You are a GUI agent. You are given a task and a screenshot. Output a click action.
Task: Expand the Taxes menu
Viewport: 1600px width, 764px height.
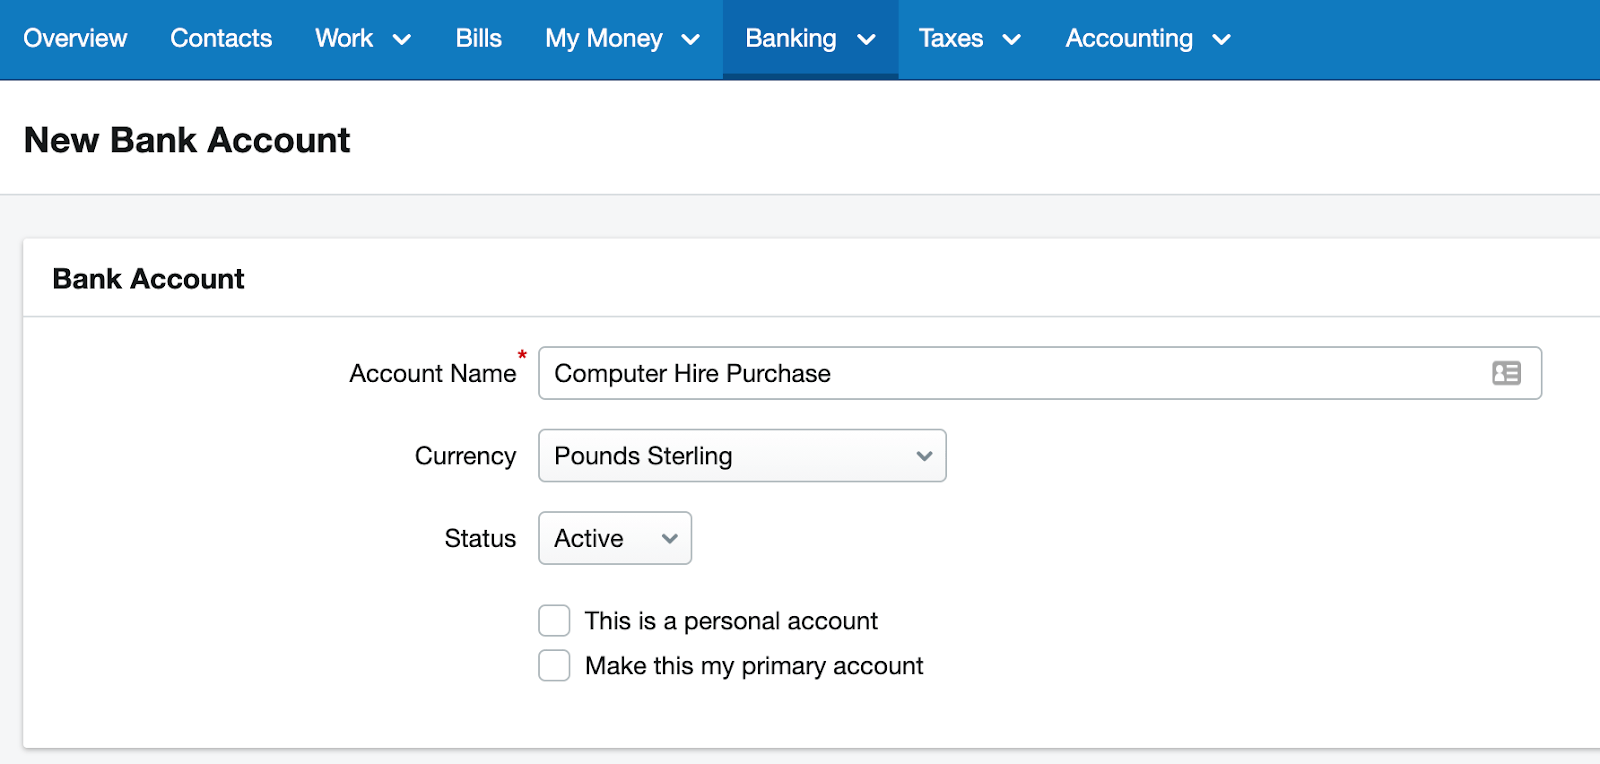point(970,39)
